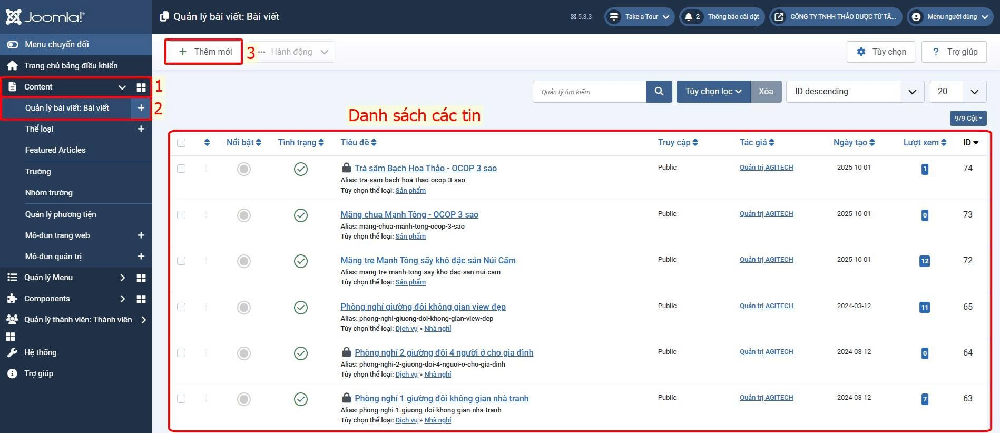1002x438 pixels.
Task: Open article Măng tre Mạnh Tông sấy khô
Action: tap(427, 260)
